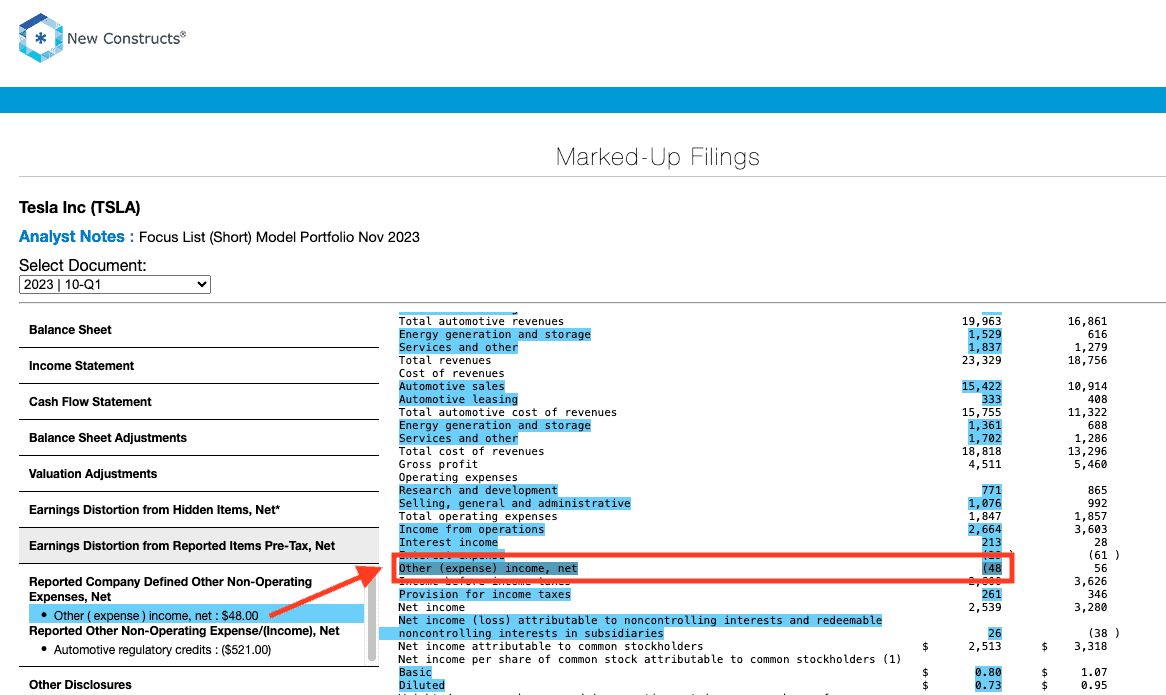Click the Gross profit line
This screenshot has width=1166, height=695.
(438, 465)
